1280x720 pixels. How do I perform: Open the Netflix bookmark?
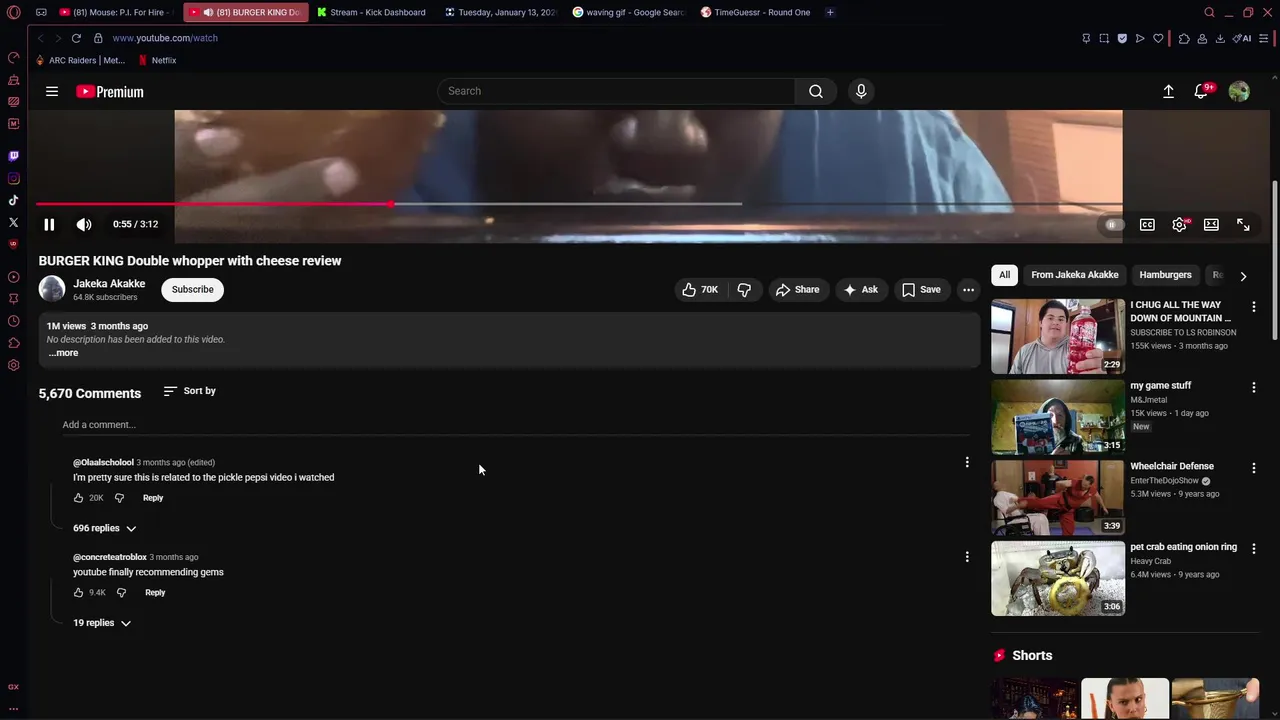157,60
